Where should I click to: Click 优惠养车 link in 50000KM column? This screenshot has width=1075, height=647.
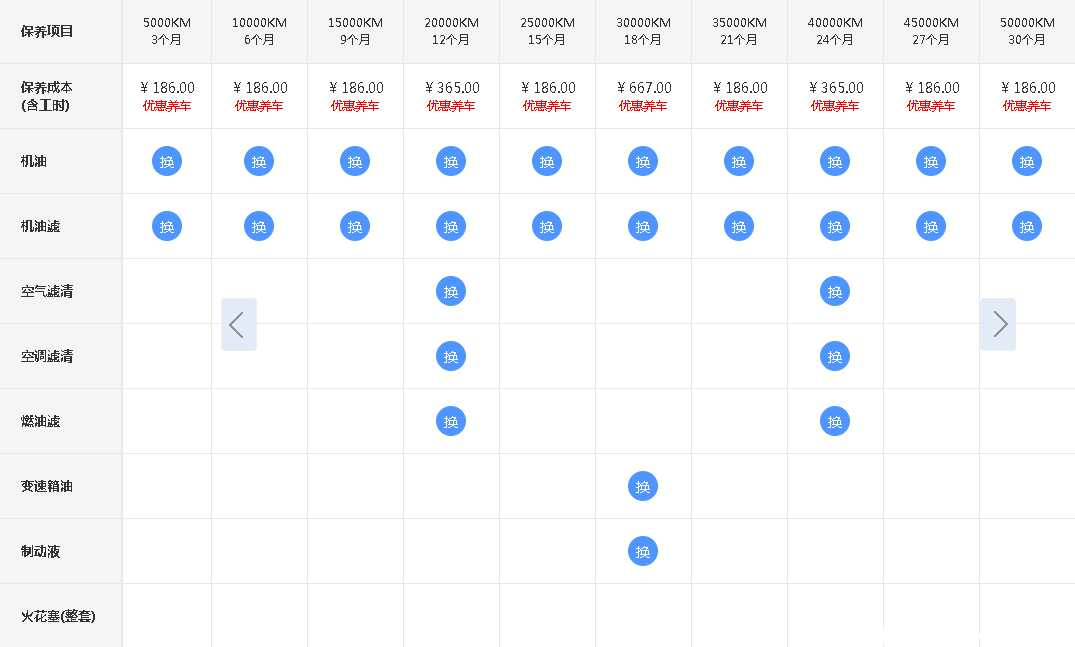pyautogui.click(x=1027, y=106)
